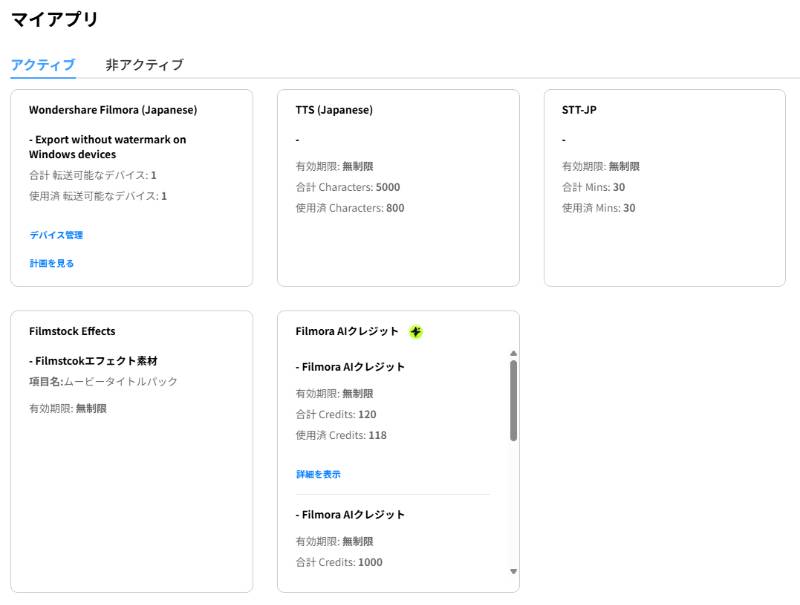Click 項目名:ムービータイトルパック text

[103, 382]
